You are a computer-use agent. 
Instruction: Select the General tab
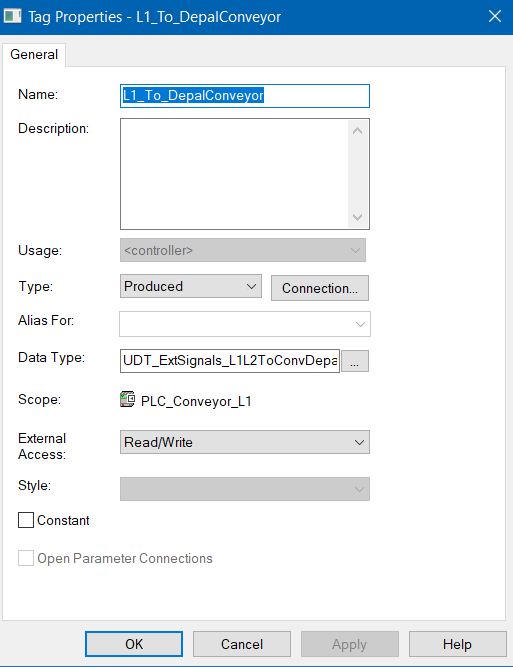point(34,54)
